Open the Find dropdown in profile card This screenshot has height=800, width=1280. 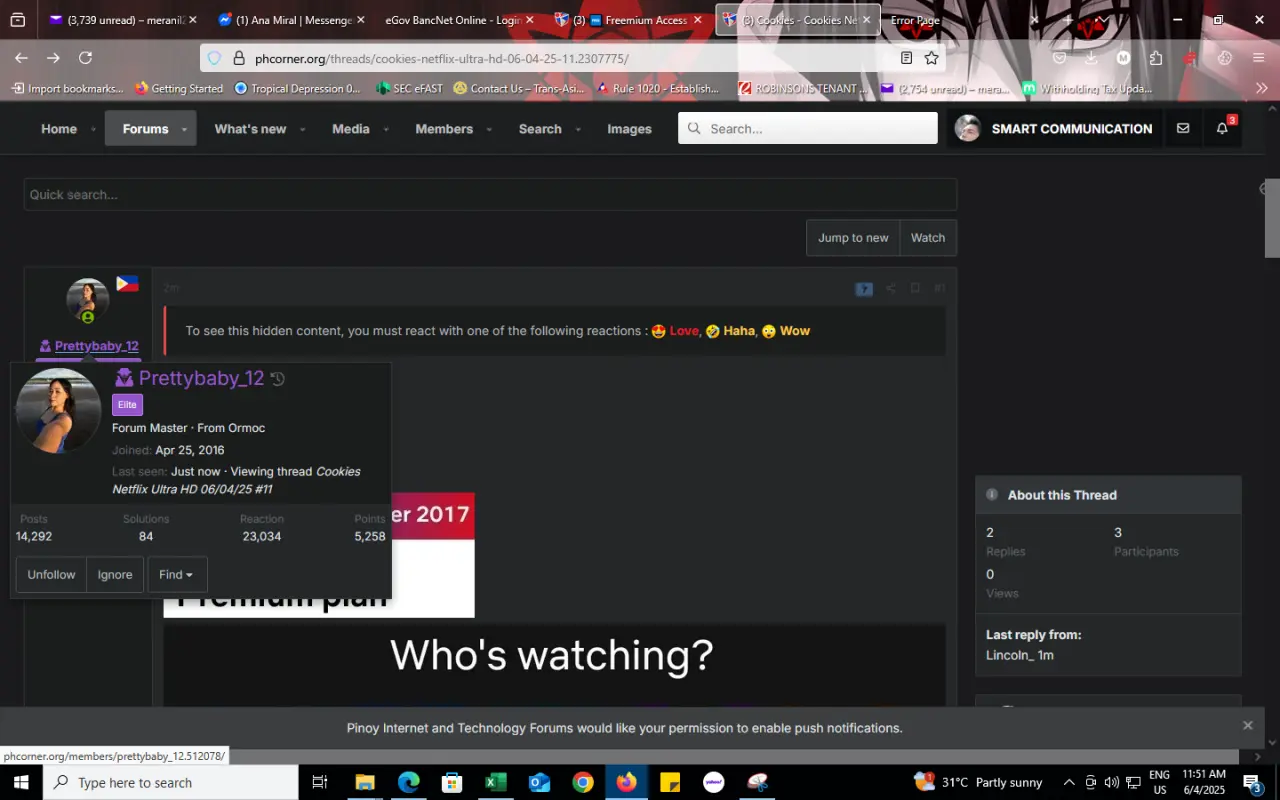coord(177,575)
